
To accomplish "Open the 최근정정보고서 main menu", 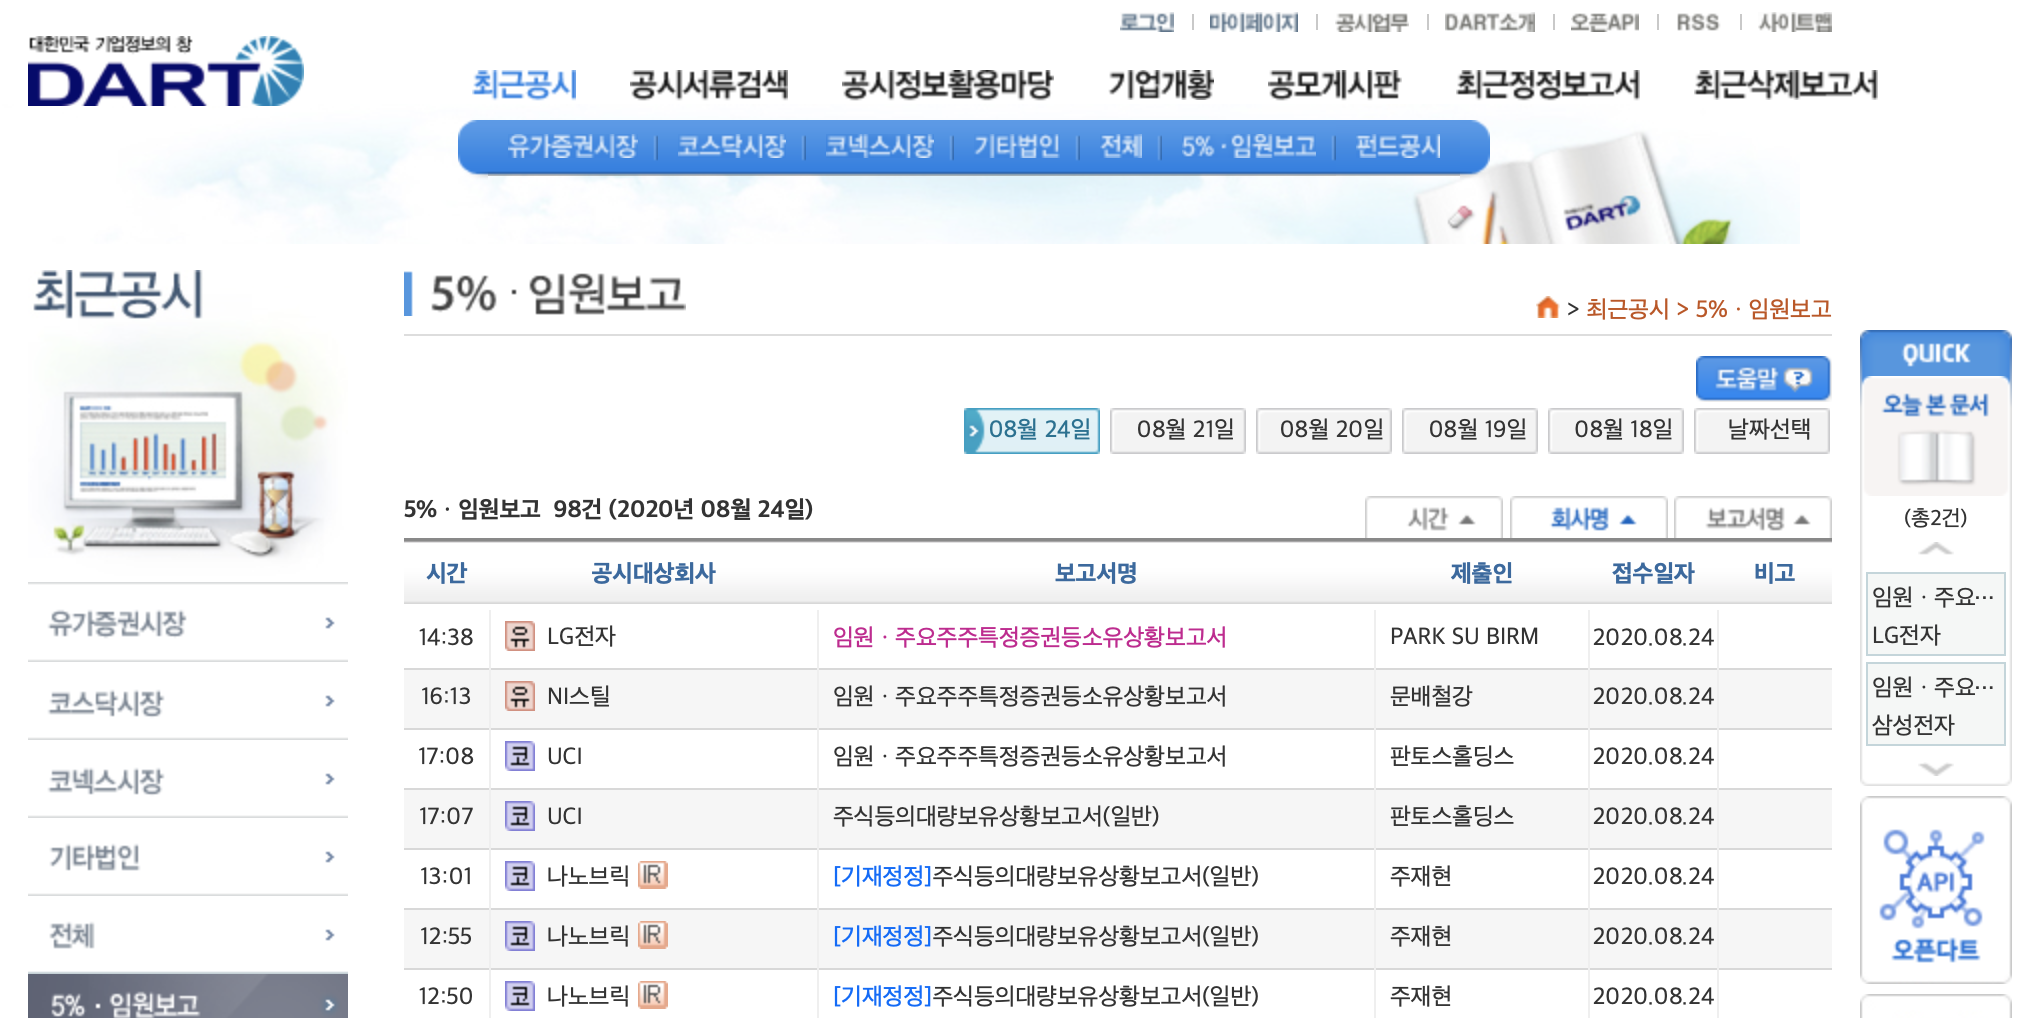I will click(1548, 84).
